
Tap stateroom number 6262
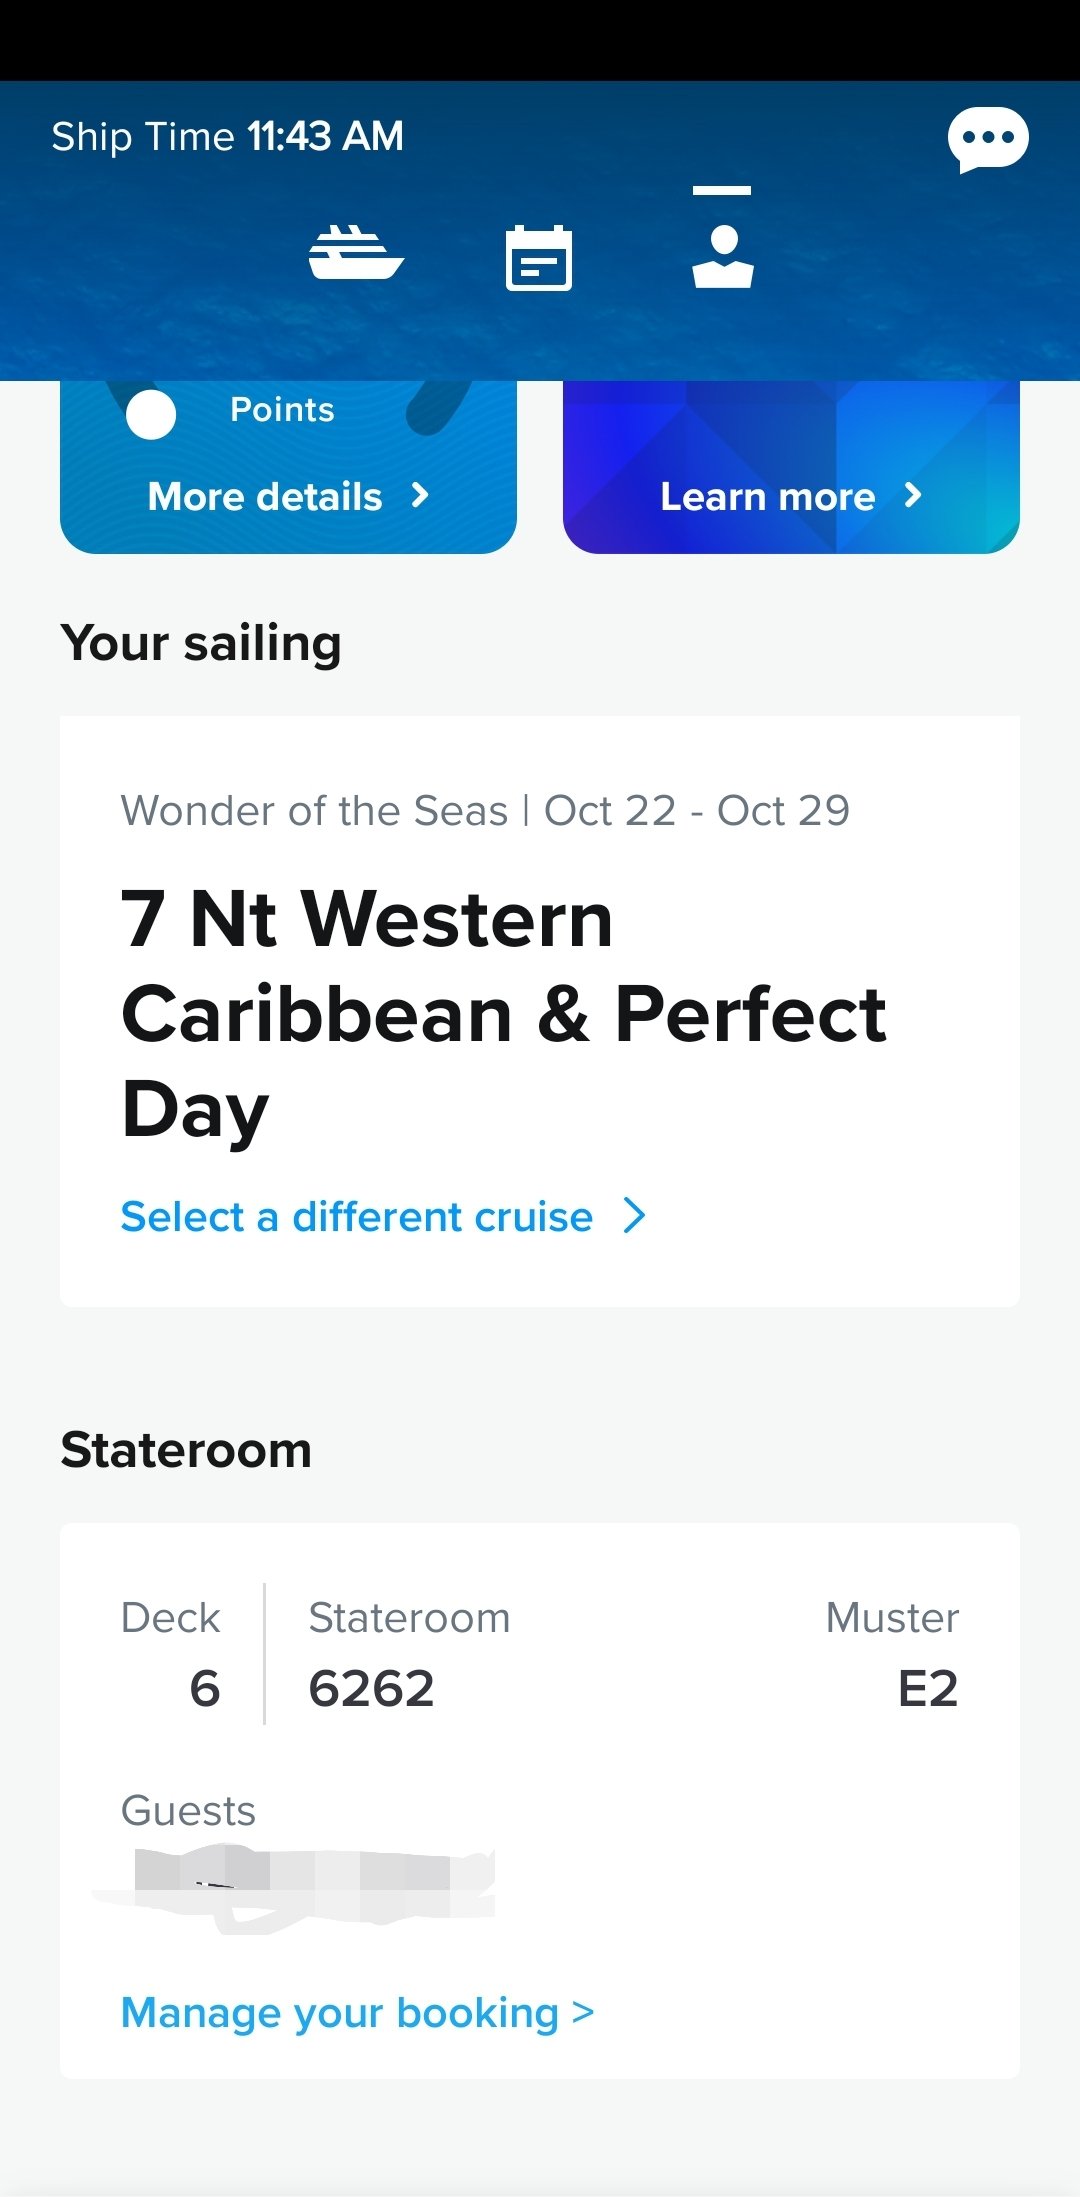click(x=372, y=1688)
